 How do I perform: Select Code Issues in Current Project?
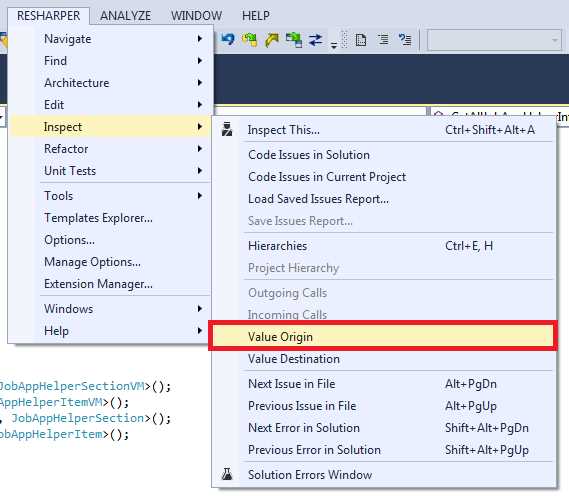pos(384,177)
